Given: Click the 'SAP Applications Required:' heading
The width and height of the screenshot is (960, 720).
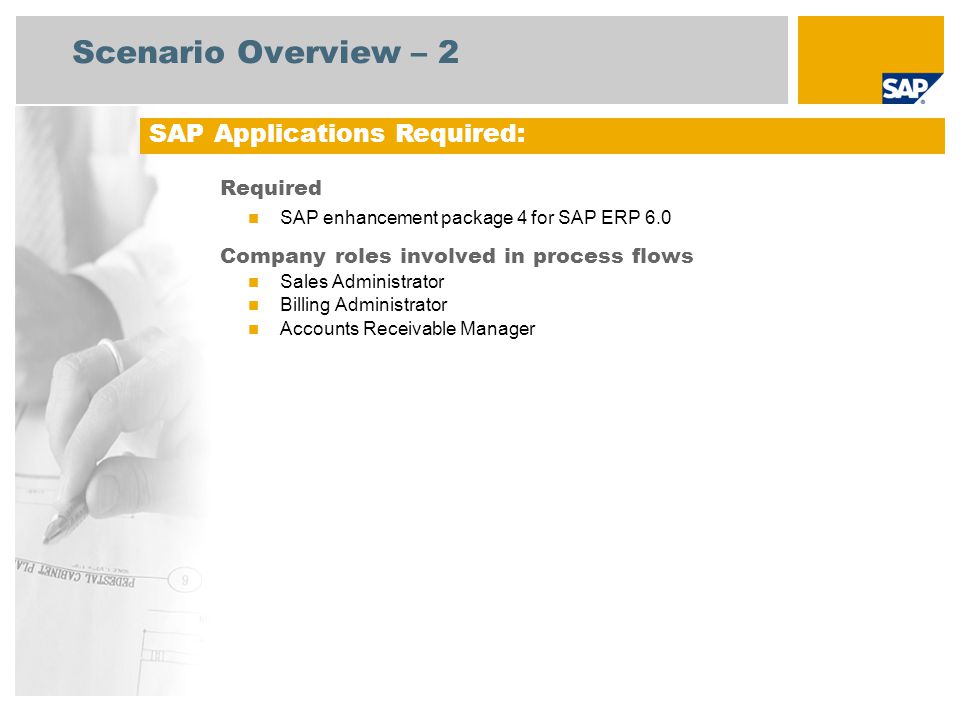Looking at the screenshot, I should [x=337, y=133].
